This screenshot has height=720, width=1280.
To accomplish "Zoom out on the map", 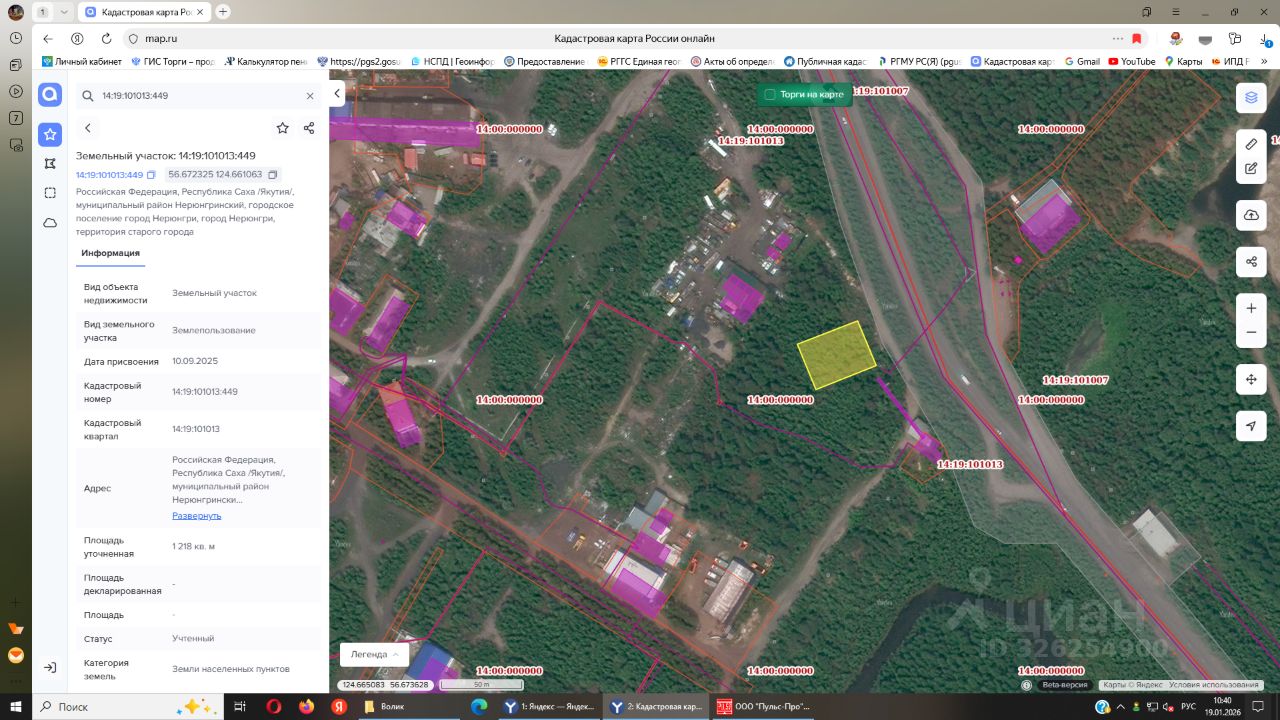I will point(1251,333).
